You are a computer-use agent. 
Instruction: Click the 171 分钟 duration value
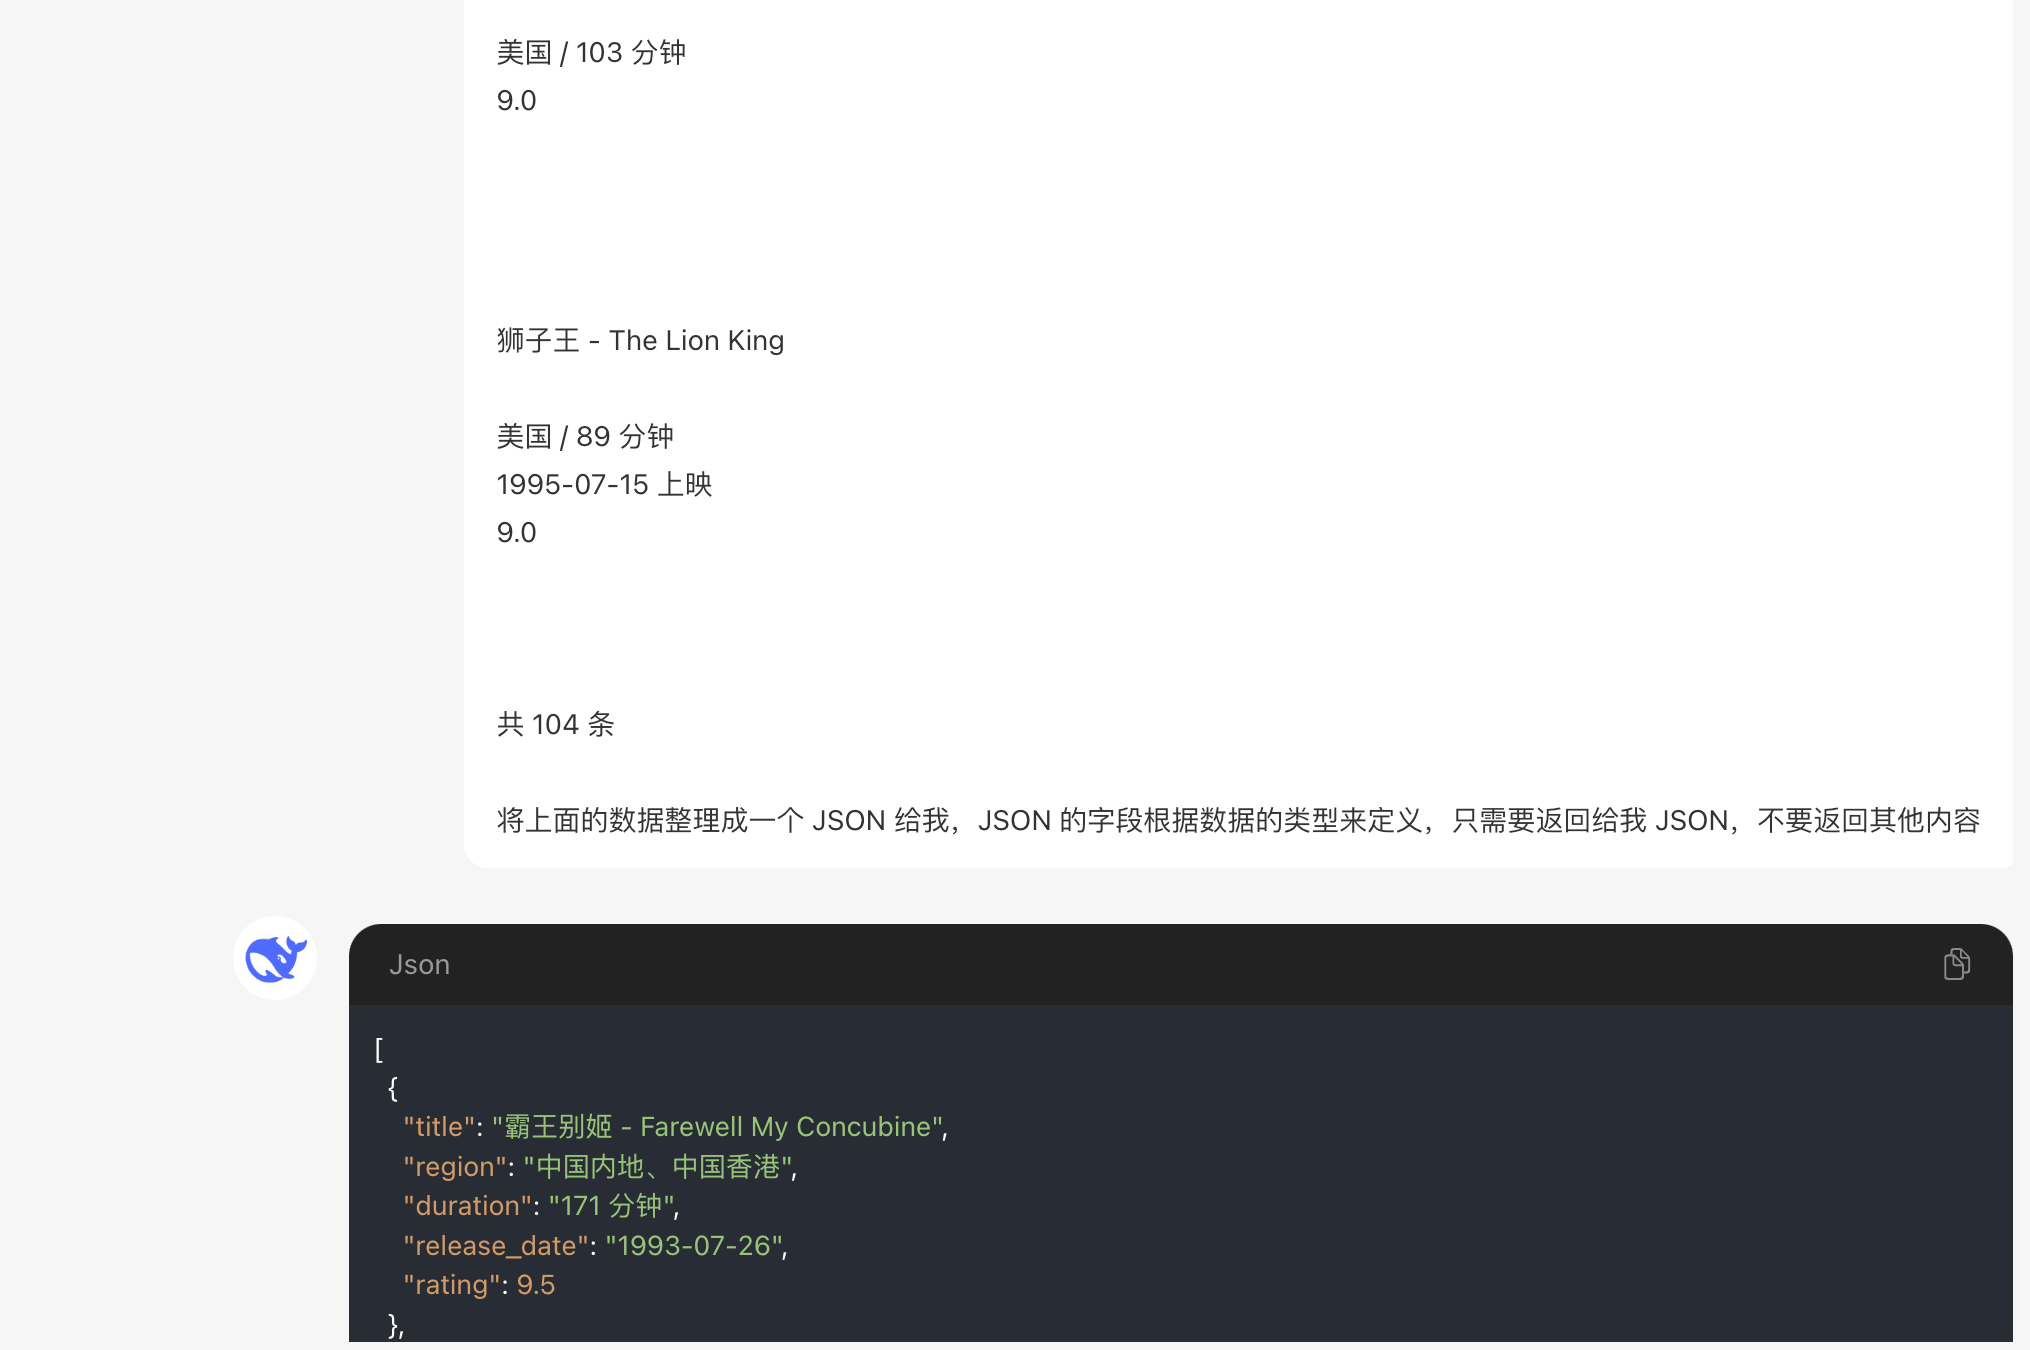[611, 1206]
